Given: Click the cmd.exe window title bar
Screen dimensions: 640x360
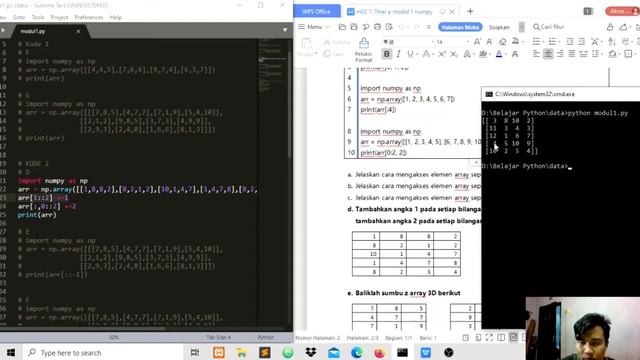Looking at the screenshot, I should point(561,94).
